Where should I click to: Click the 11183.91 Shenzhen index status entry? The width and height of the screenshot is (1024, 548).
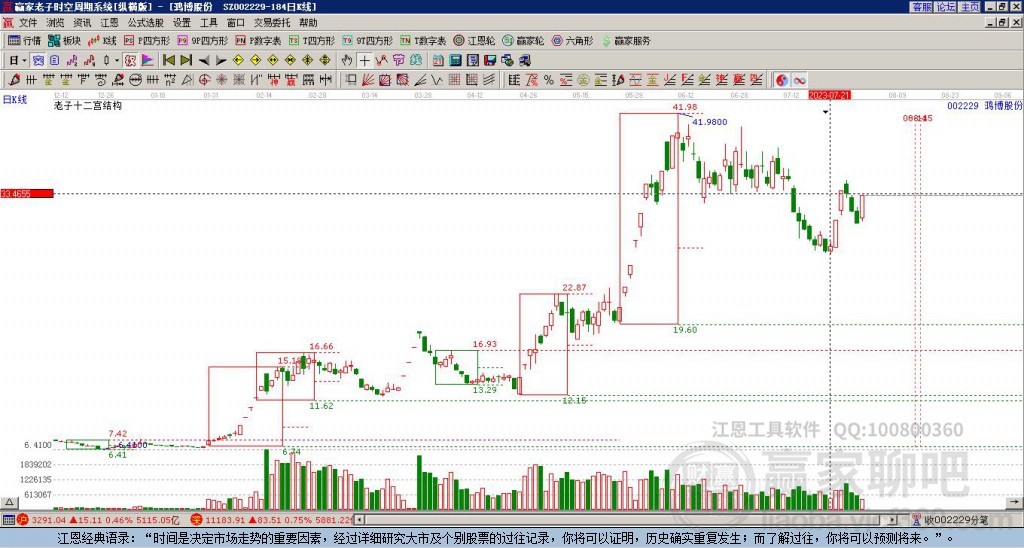tap(271, 520)
